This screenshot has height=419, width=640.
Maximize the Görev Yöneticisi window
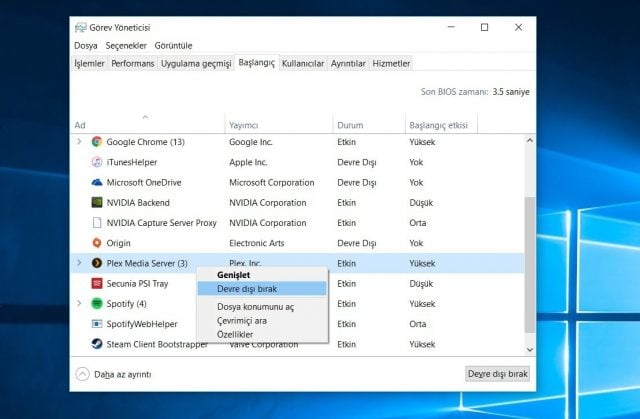click(484, 27)
